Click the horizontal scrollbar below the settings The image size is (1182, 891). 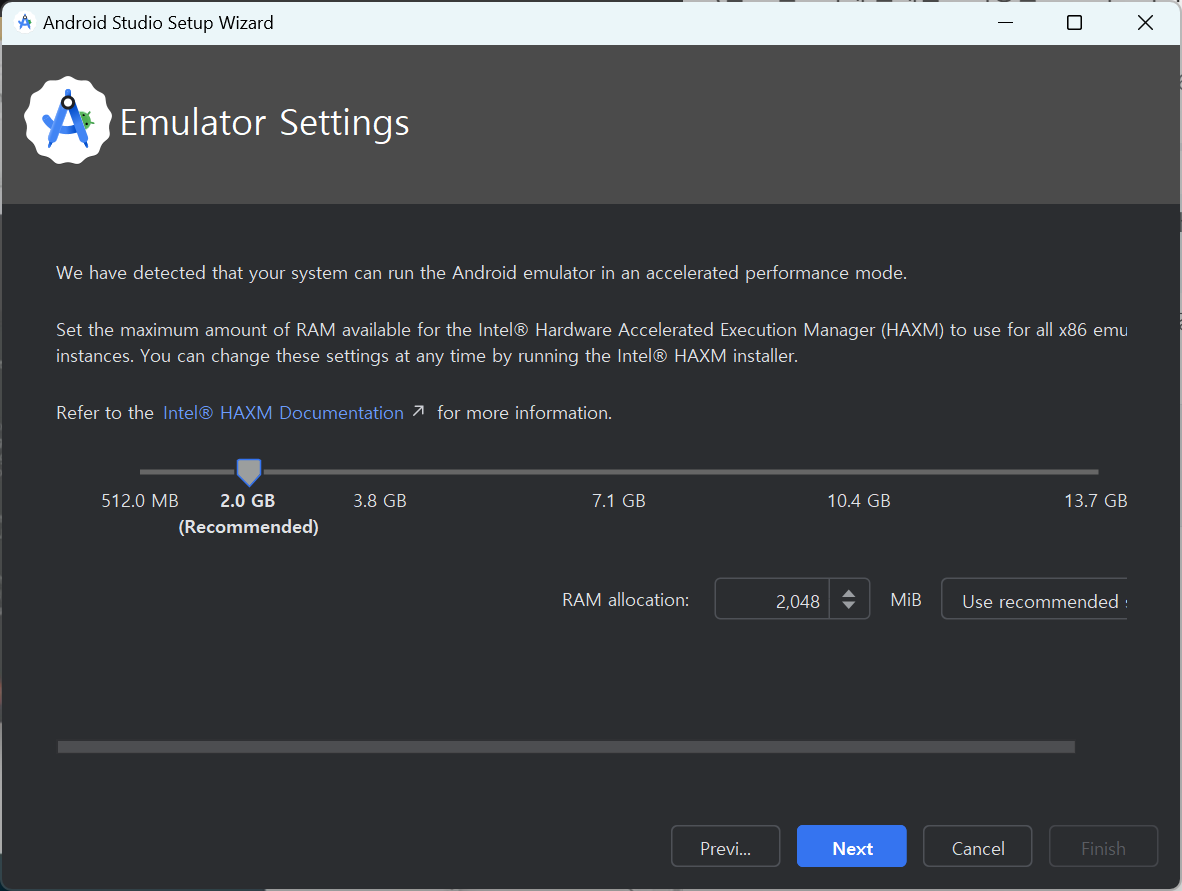566,747
